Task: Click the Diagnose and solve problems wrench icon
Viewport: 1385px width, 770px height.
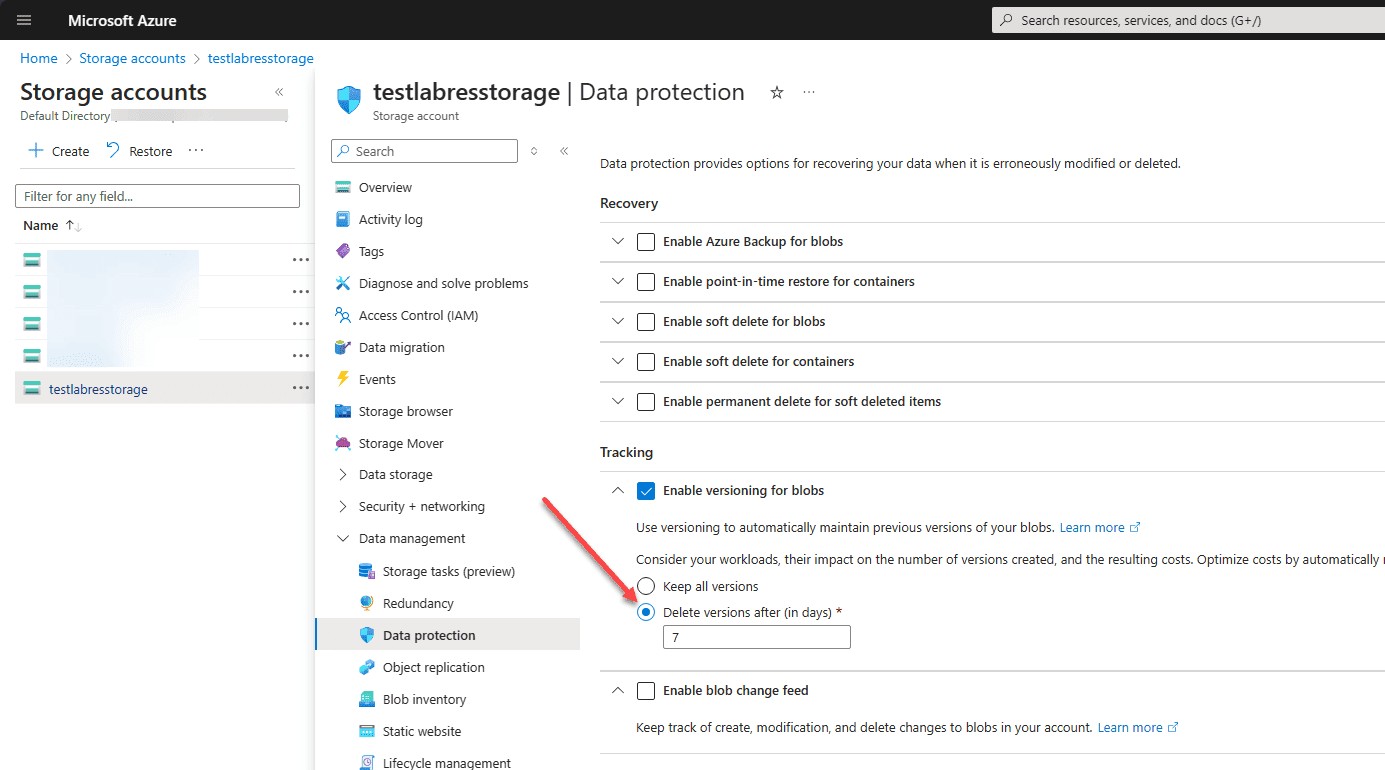Action: coord(343,283)
